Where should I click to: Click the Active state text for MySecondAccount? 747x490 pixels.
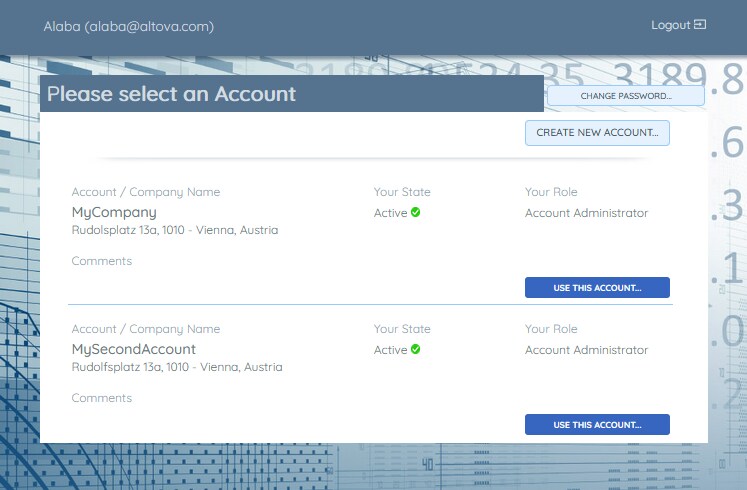tap(390, 350)
